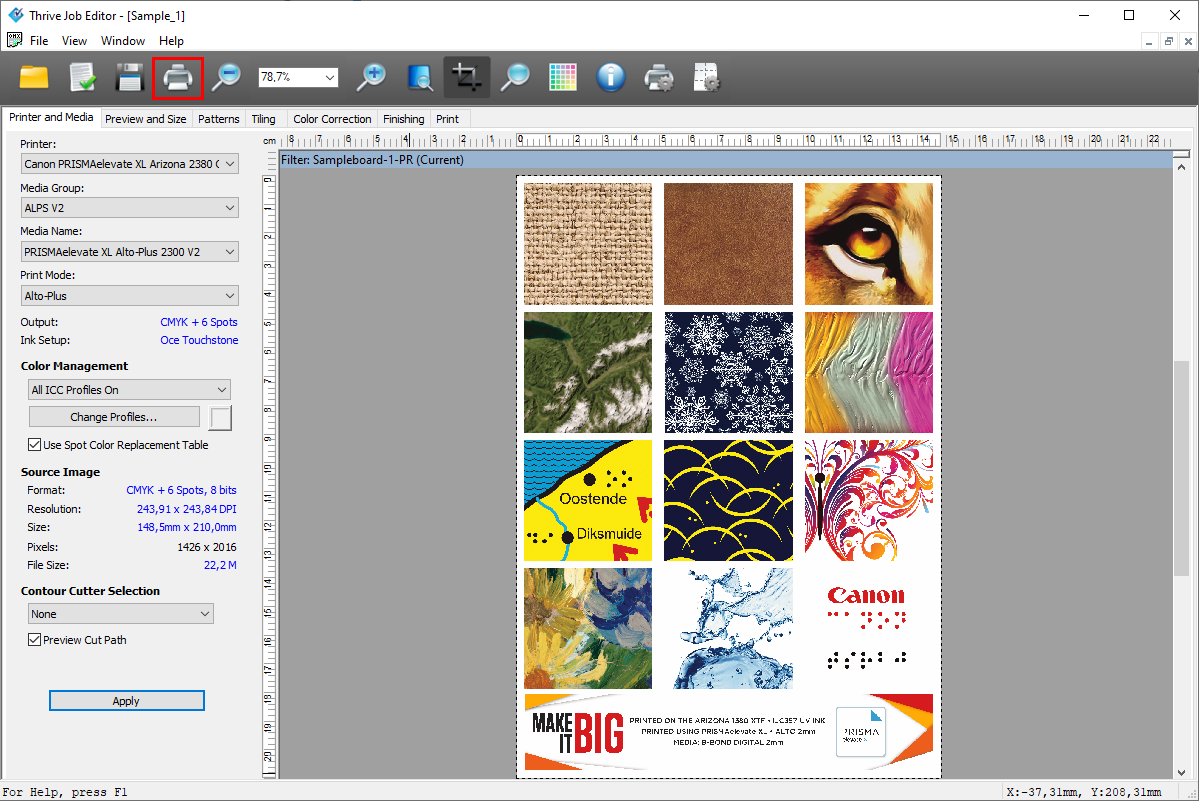Screen dimensions: 1199x801
Task: Open the Window menu
Action: click(123, 41)
